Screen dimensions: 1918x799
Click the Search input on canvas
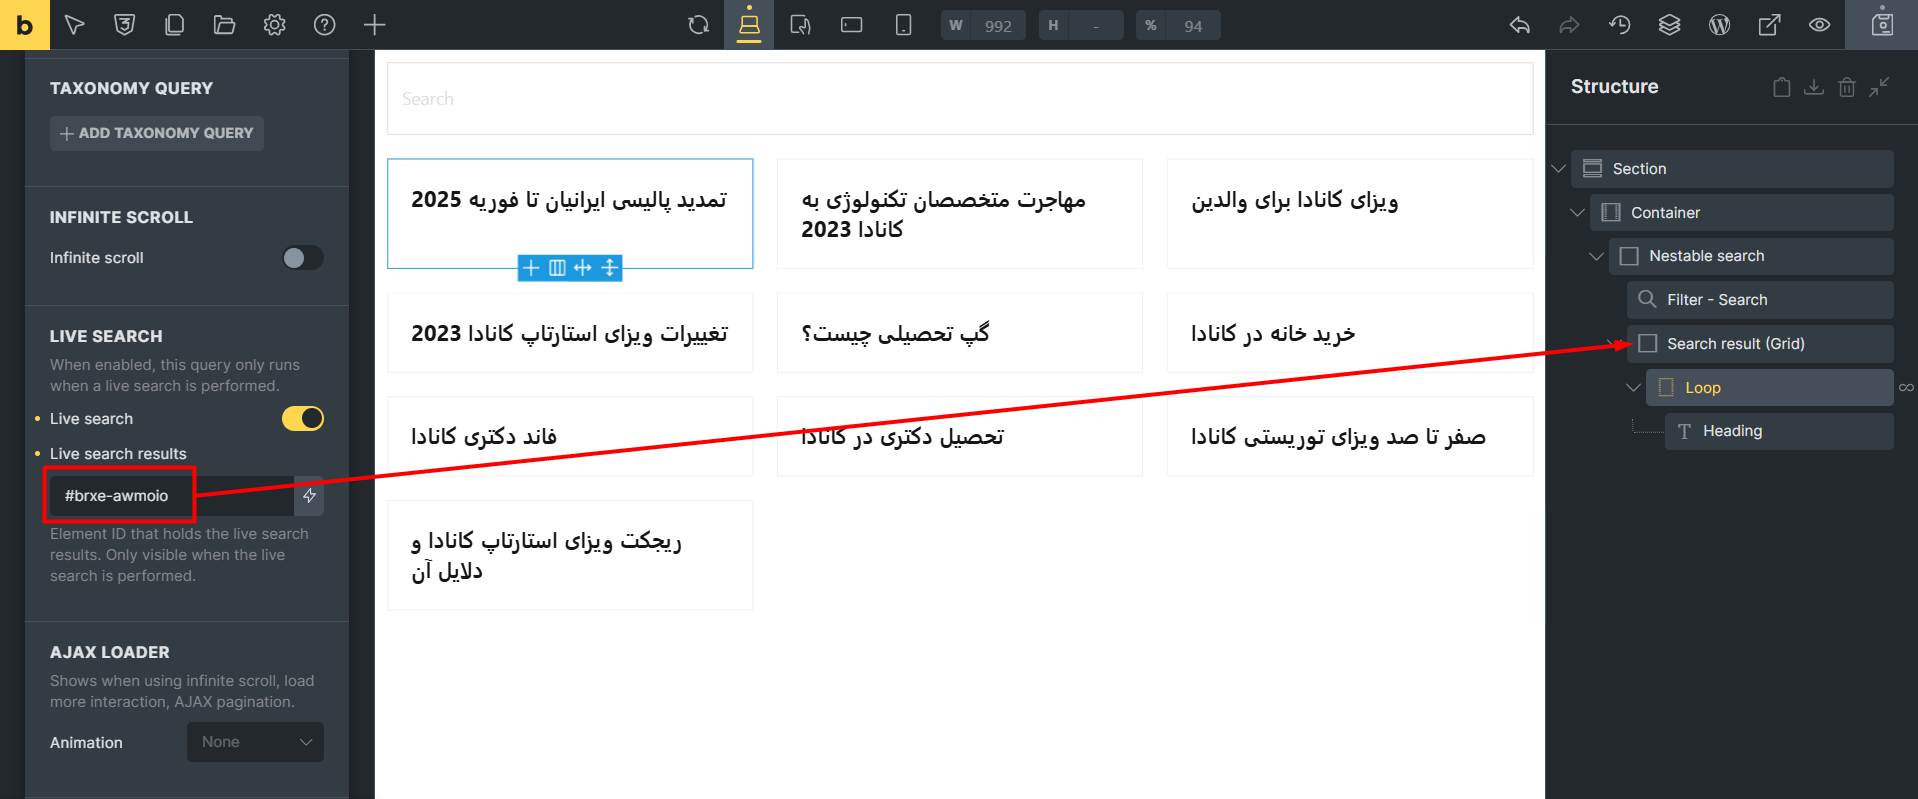click(960, 99)
